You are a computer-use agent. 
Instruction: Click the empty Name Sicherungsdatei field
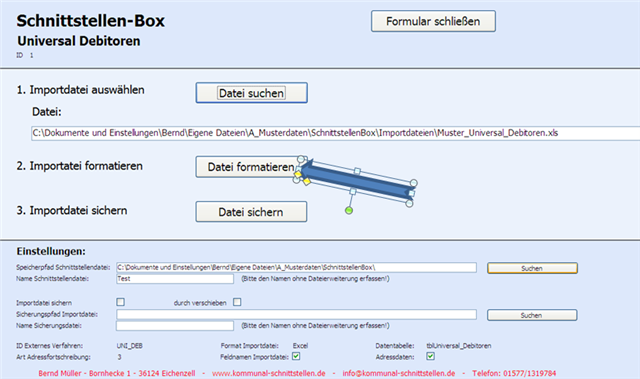pos(175,326)
